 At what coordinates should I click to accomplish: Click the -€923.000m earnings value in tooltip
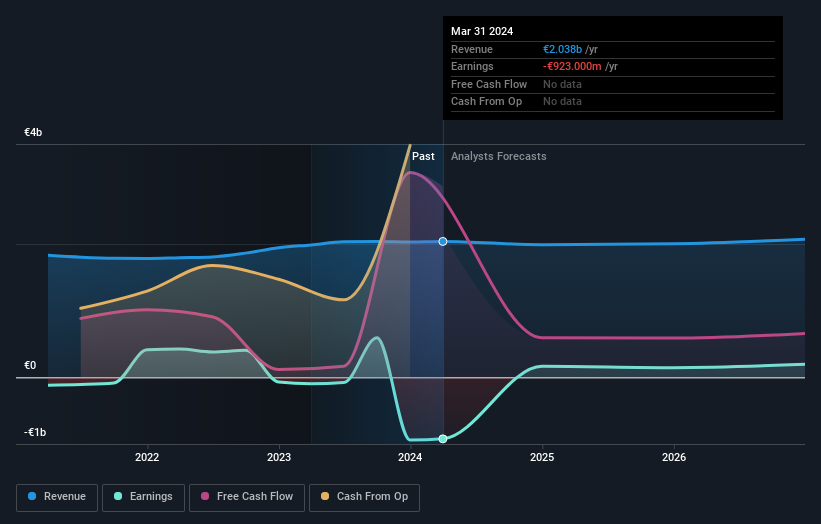(x=572, y=66)
